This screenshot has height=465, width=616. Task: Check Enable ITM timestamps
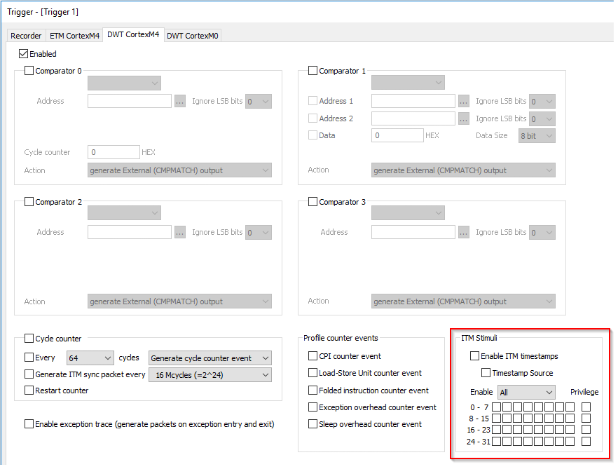(475, 356)
